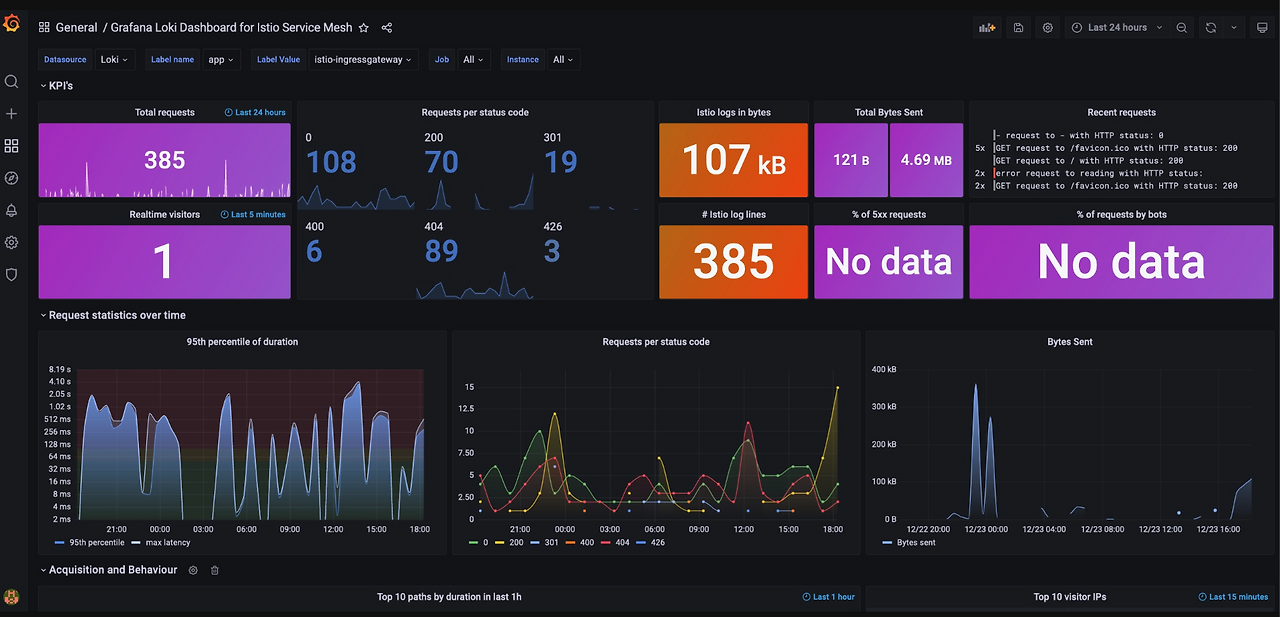Open the Instance All dropdown
This screenshot has width=1280, height=617.
[x=563, y=60]
